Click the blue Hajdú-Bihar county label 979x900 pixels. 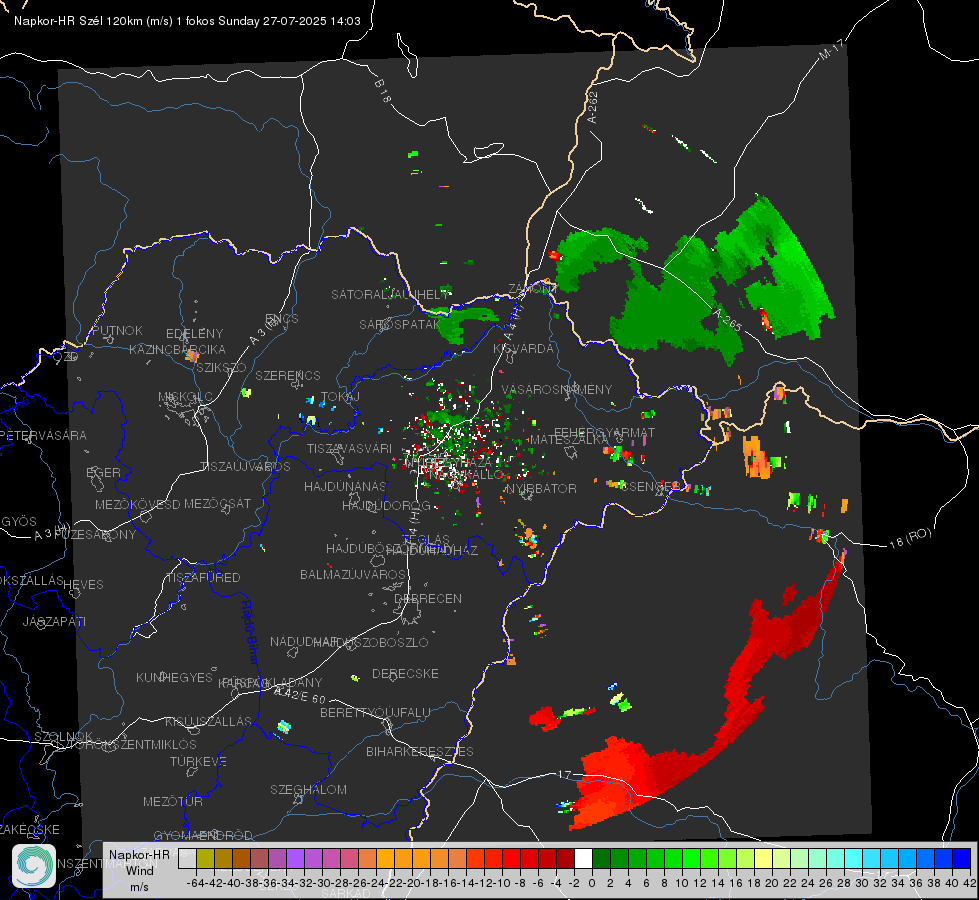(x=250, y=632)
